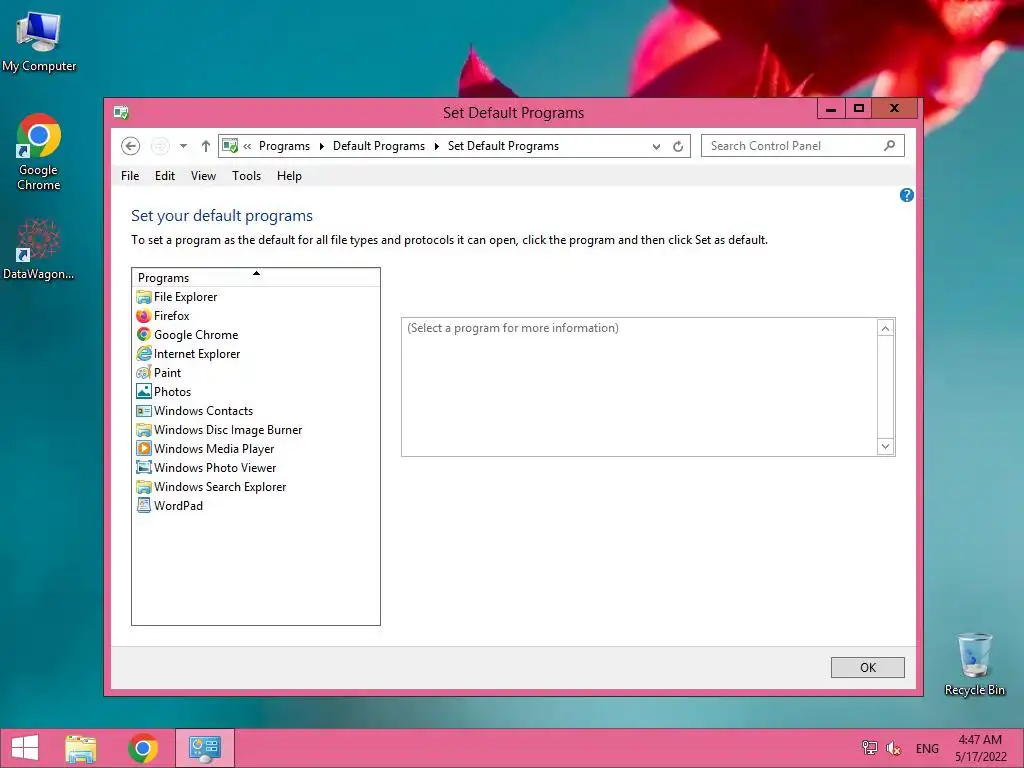Image resolution: width=1024 pixels, height=768 pixels.
Task: Click the ENG language indicator
Action: (927, 748)
